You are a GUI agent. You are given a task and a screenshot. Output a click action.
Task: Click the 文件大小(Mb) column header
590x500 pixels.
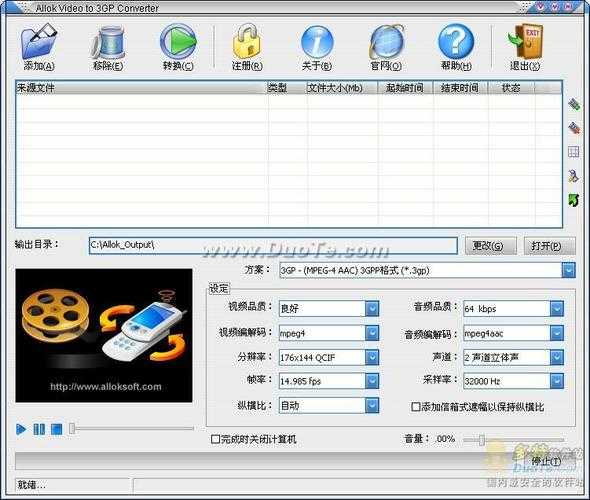pyautogui.click(x=342, y=88)
